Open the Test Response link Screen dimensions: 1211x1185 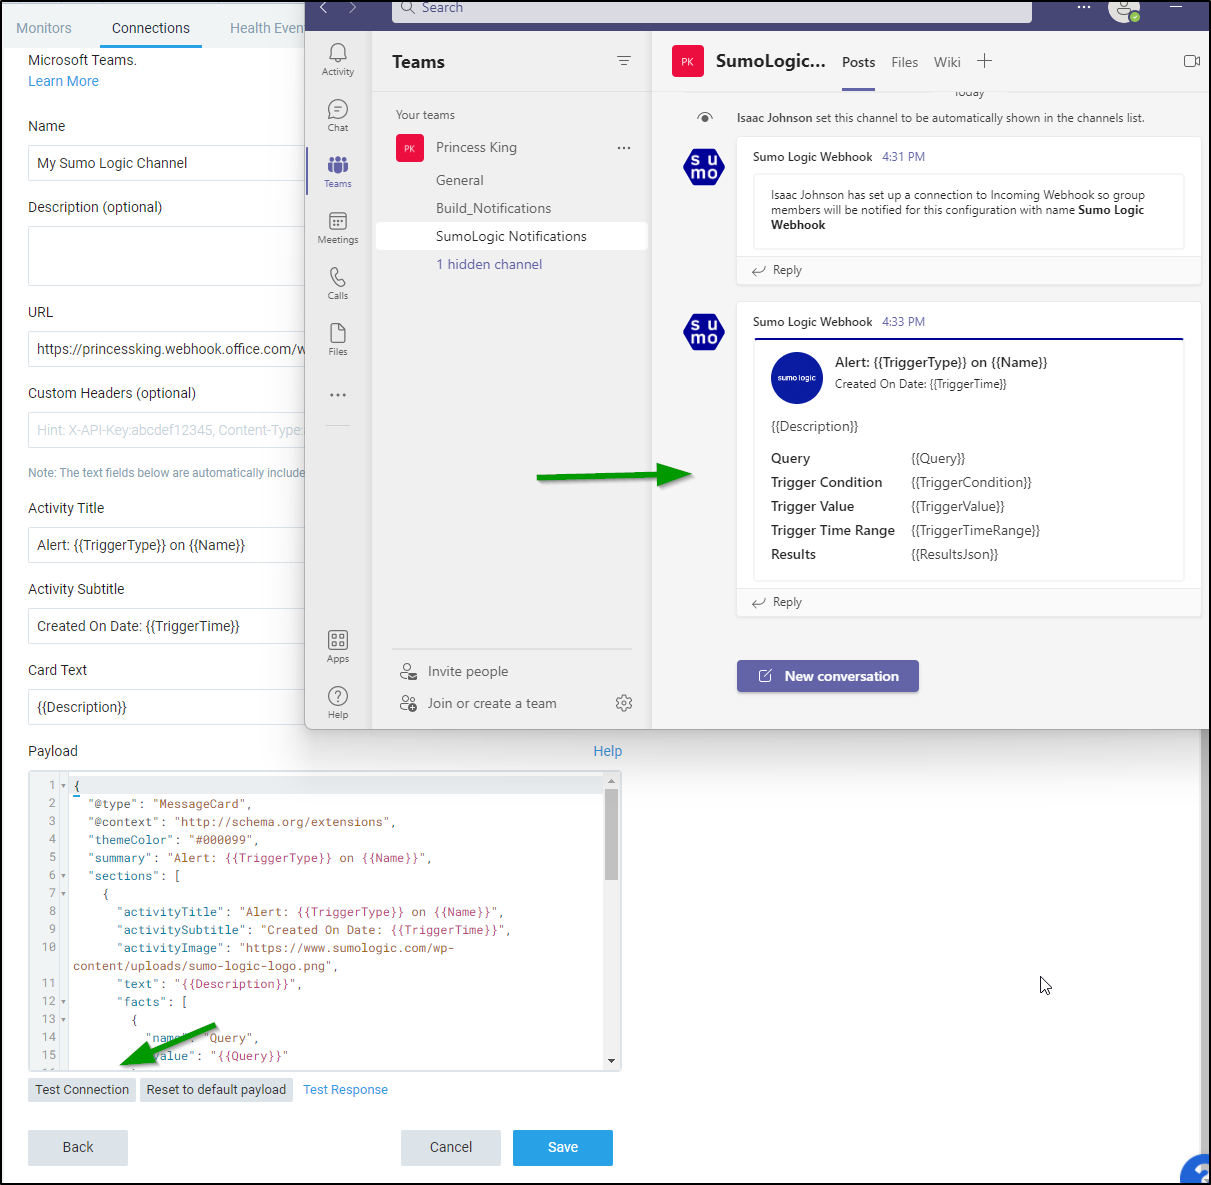point(345,1090)
